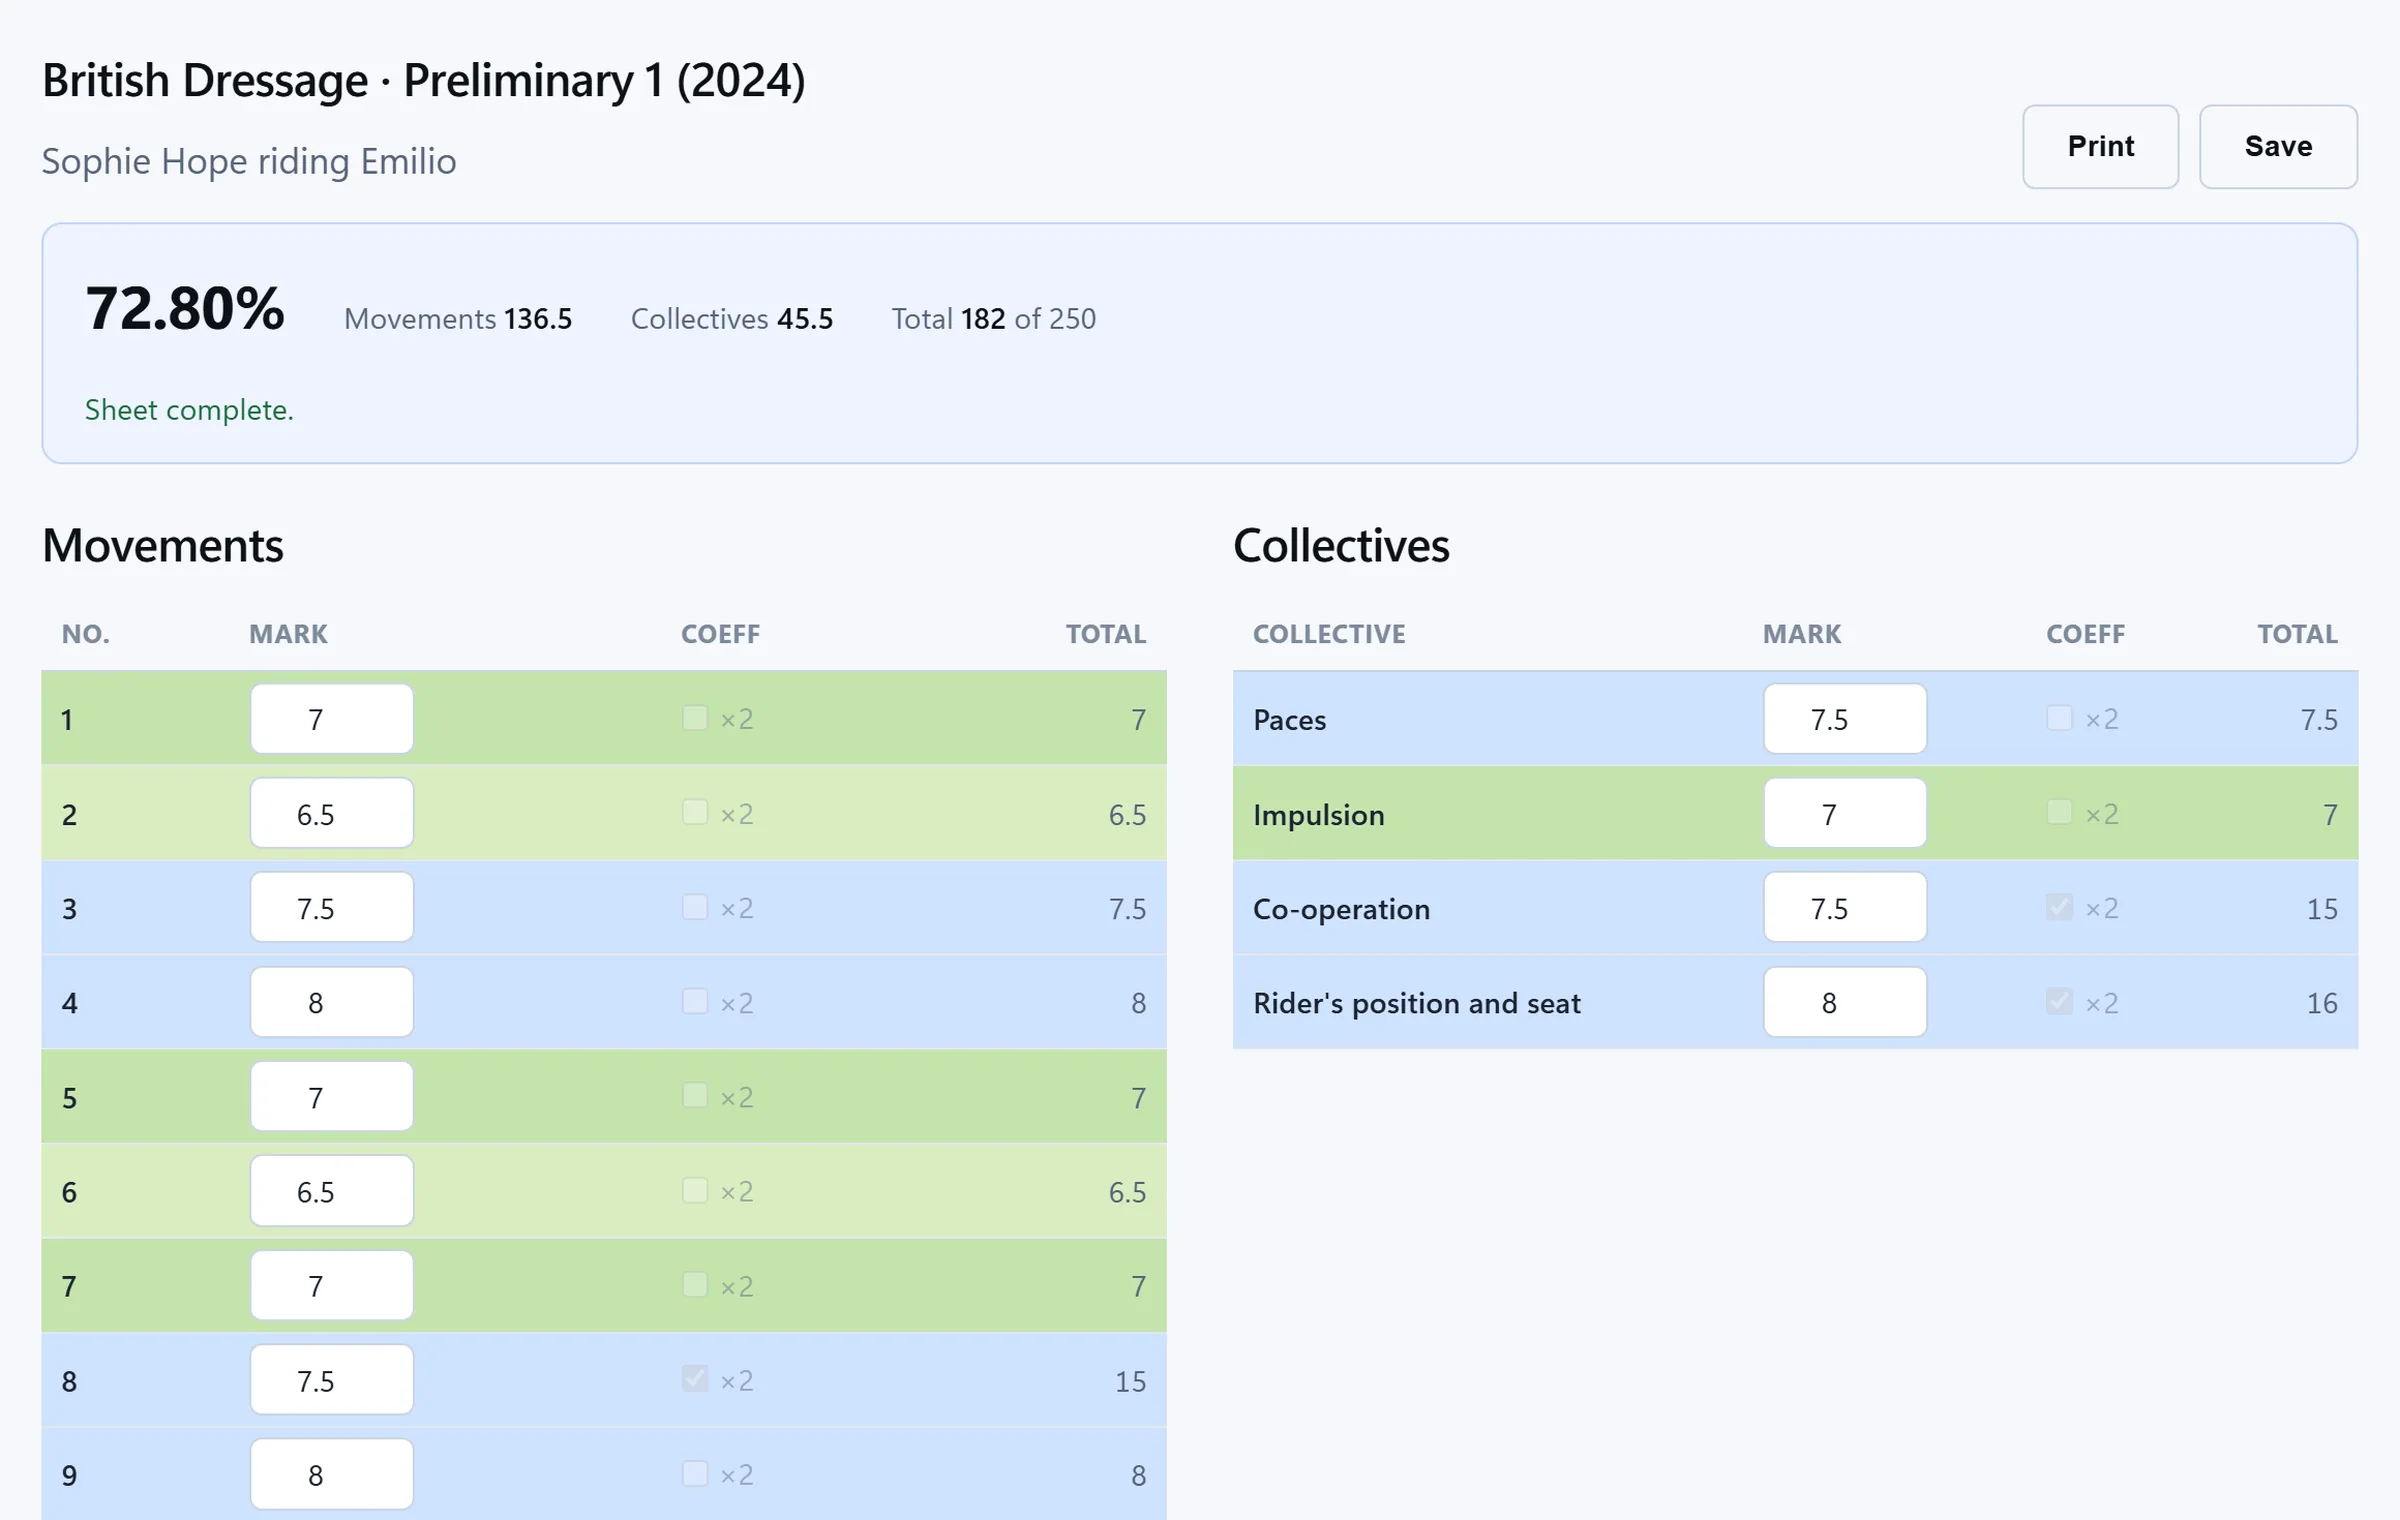The width and height of the screenshot is (2400, 1520).
Task: Click the Co-operation collective label
Action: point(1342,909)
